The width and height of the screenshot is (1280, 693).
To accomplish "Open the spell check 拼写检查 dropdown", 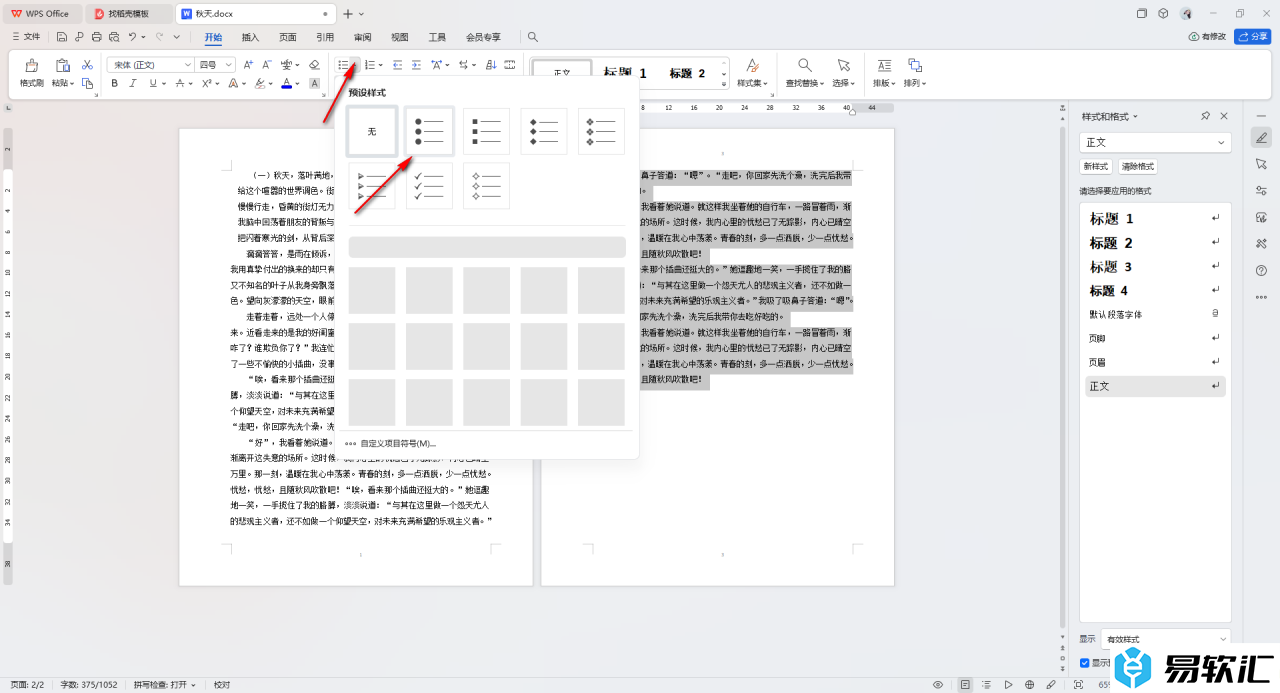I will (x=163, y=685).
